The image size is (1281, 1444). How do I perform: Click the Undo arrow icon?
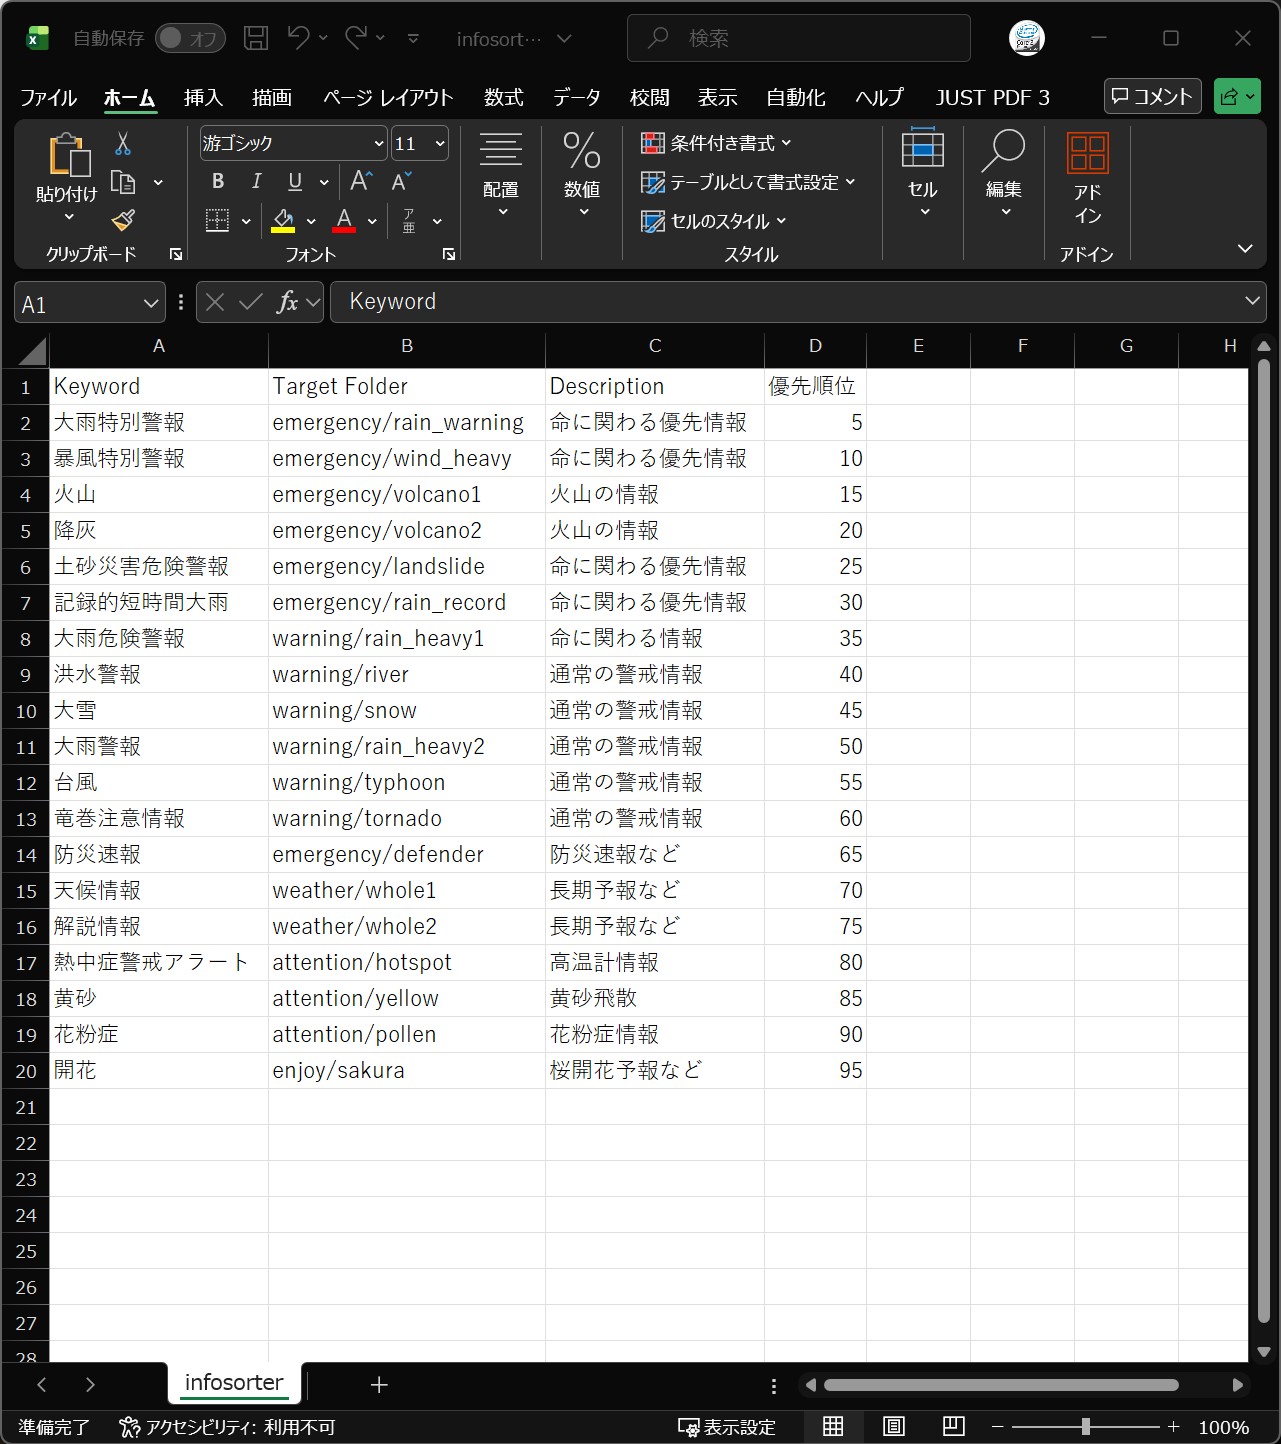298,37
